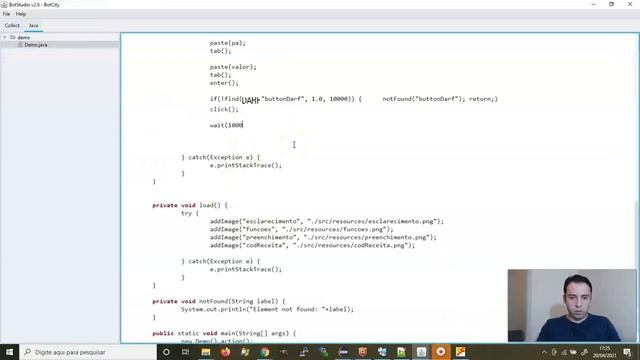Image resolution: width=640 pixels, height=360 pixels.
Task: Select the demo folder in project tree
Action: point(24,37)
